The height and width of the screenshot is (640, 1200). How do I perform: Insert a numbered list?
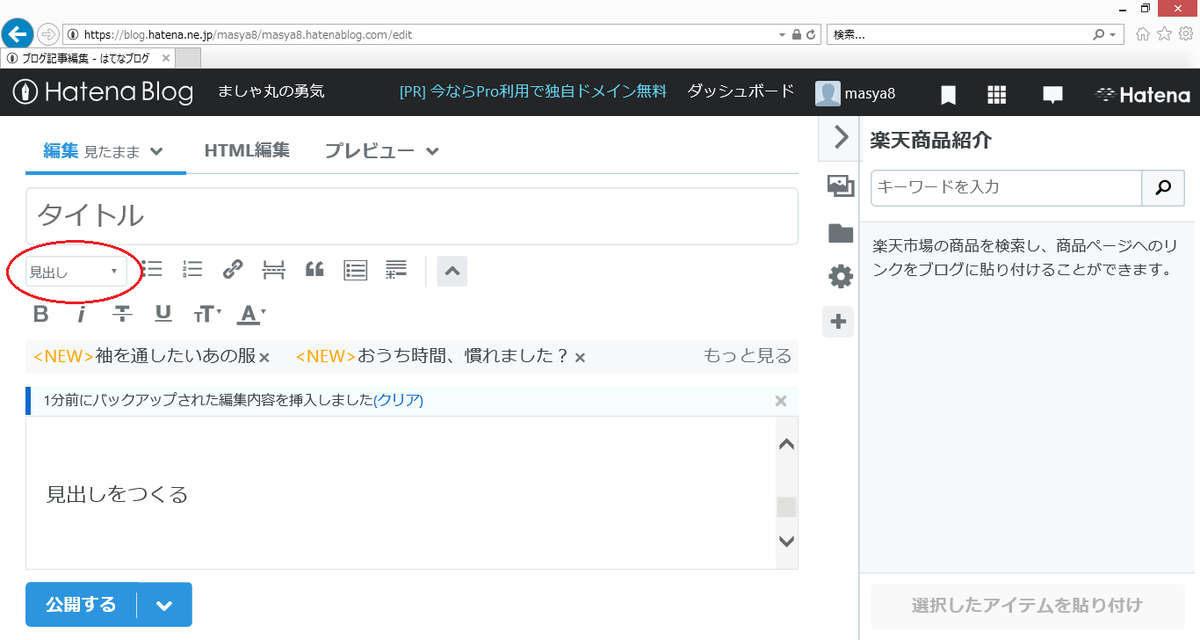point(193,269)
